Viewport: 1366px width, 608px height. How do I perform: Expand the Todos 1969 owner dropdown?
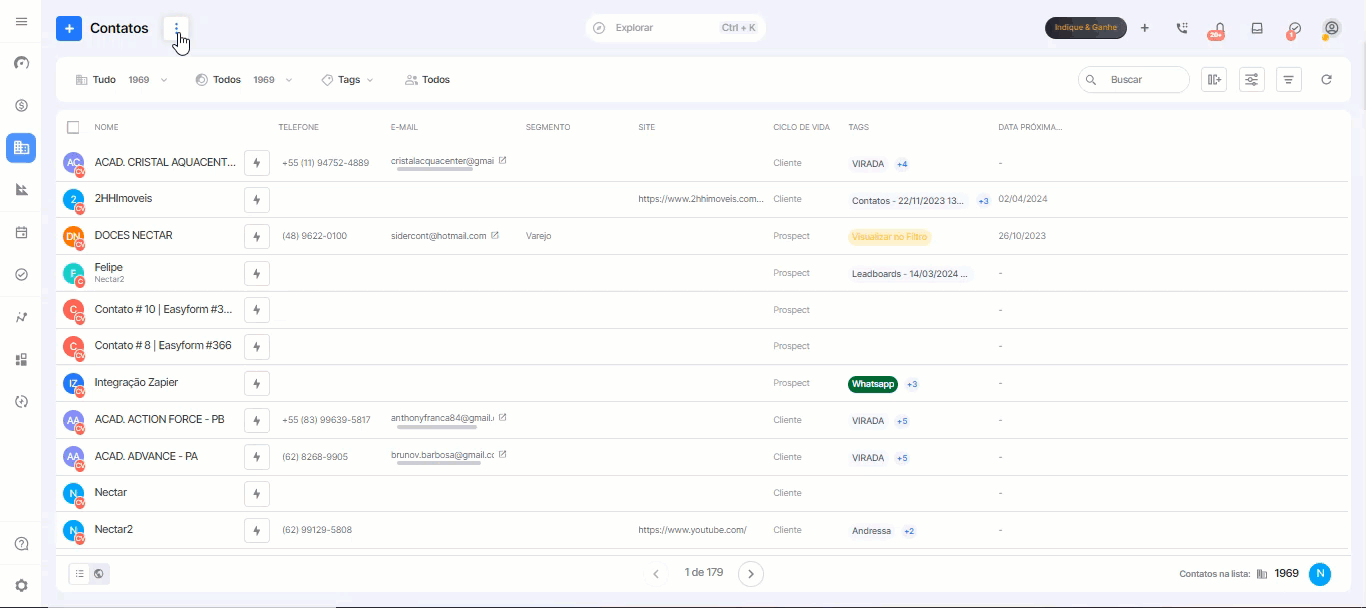tap(244, 79)
